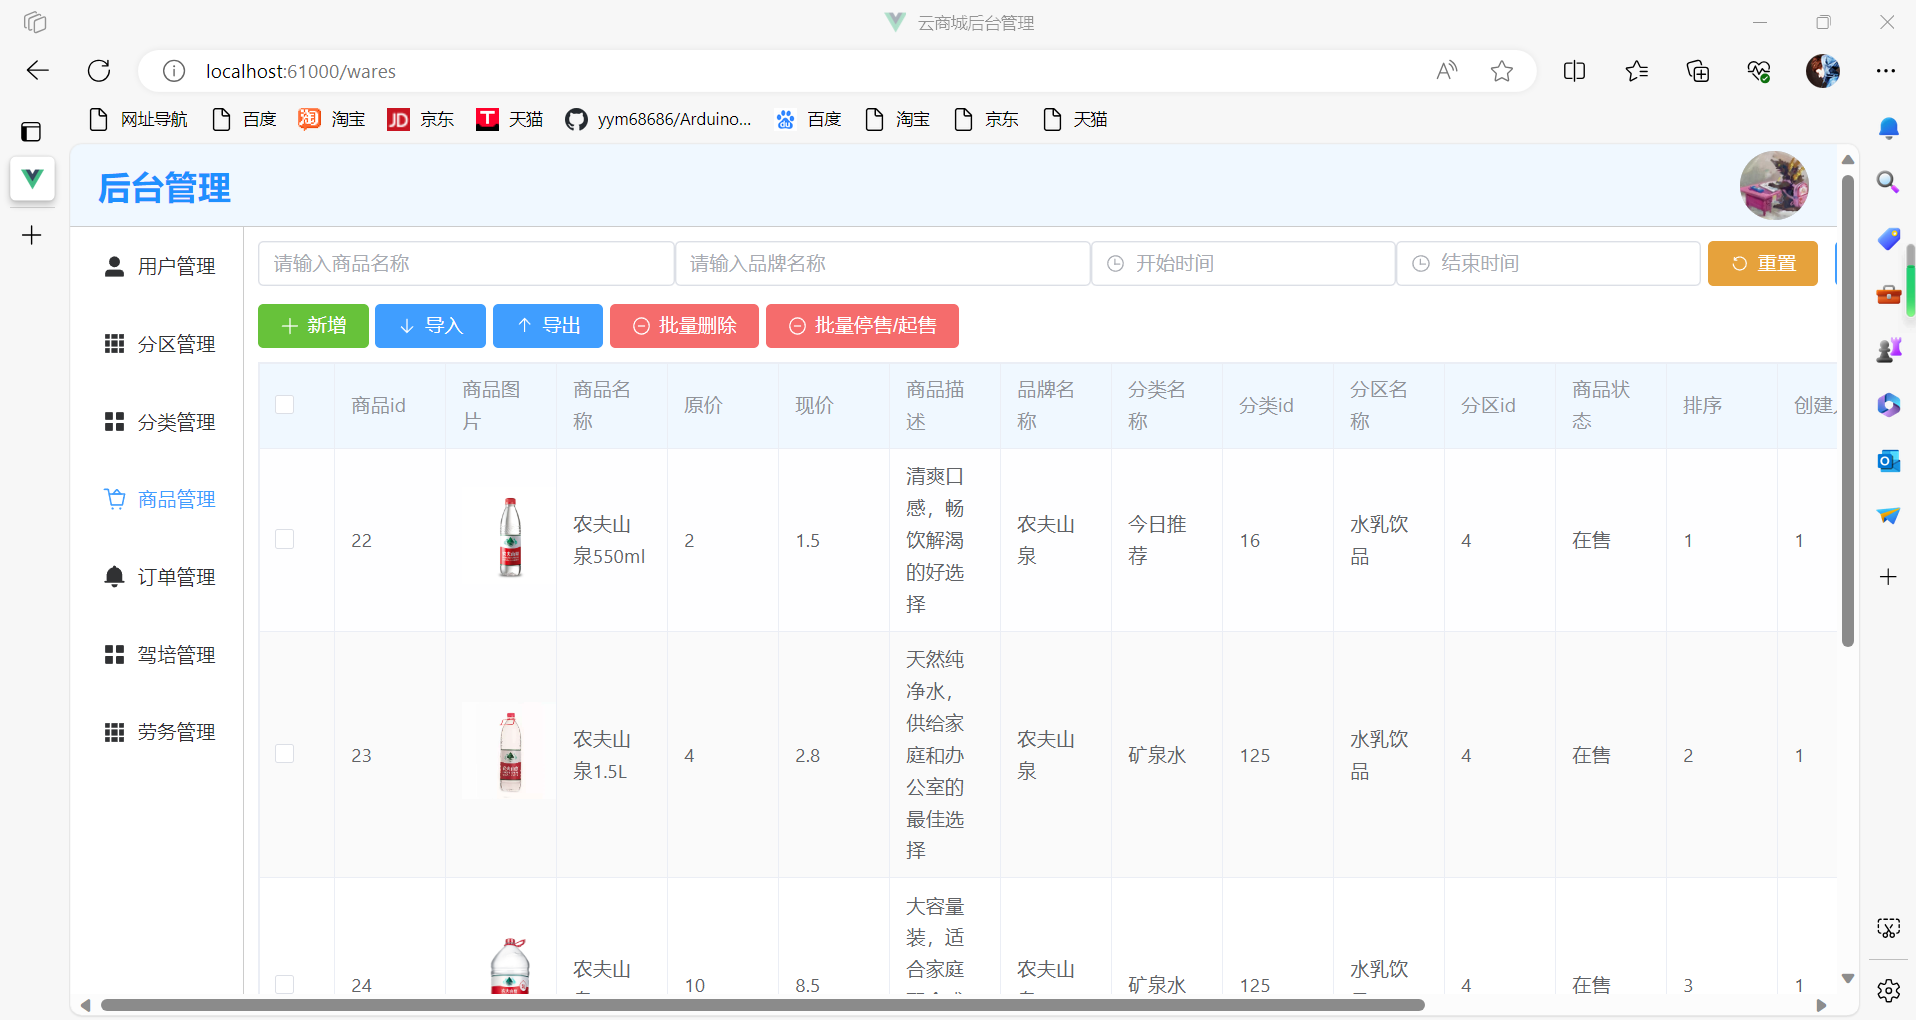Open 网址导航 bookmark
Screen dimensions: 1916x1020
(138, 120)
